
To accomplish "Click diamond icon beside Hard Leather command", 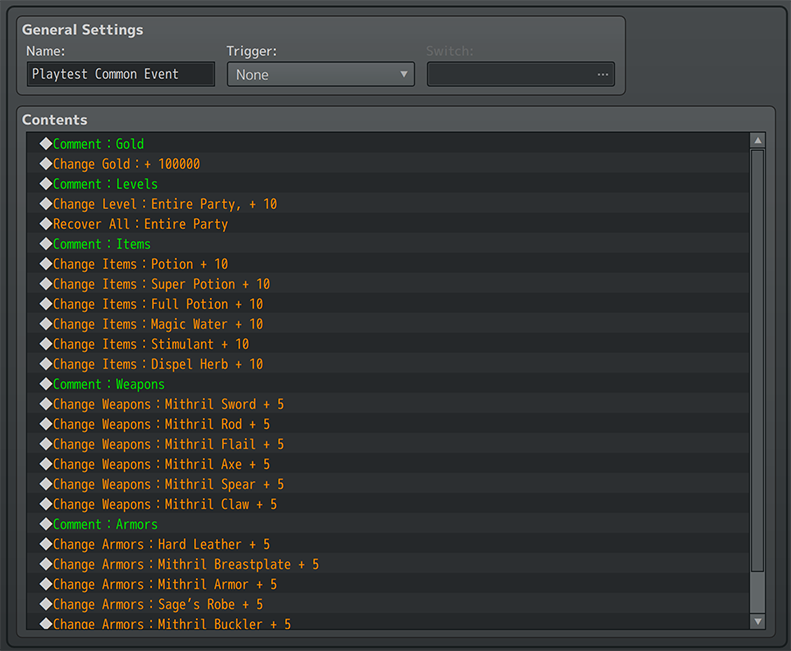I will pyautogui.click(x=46, y=545).
